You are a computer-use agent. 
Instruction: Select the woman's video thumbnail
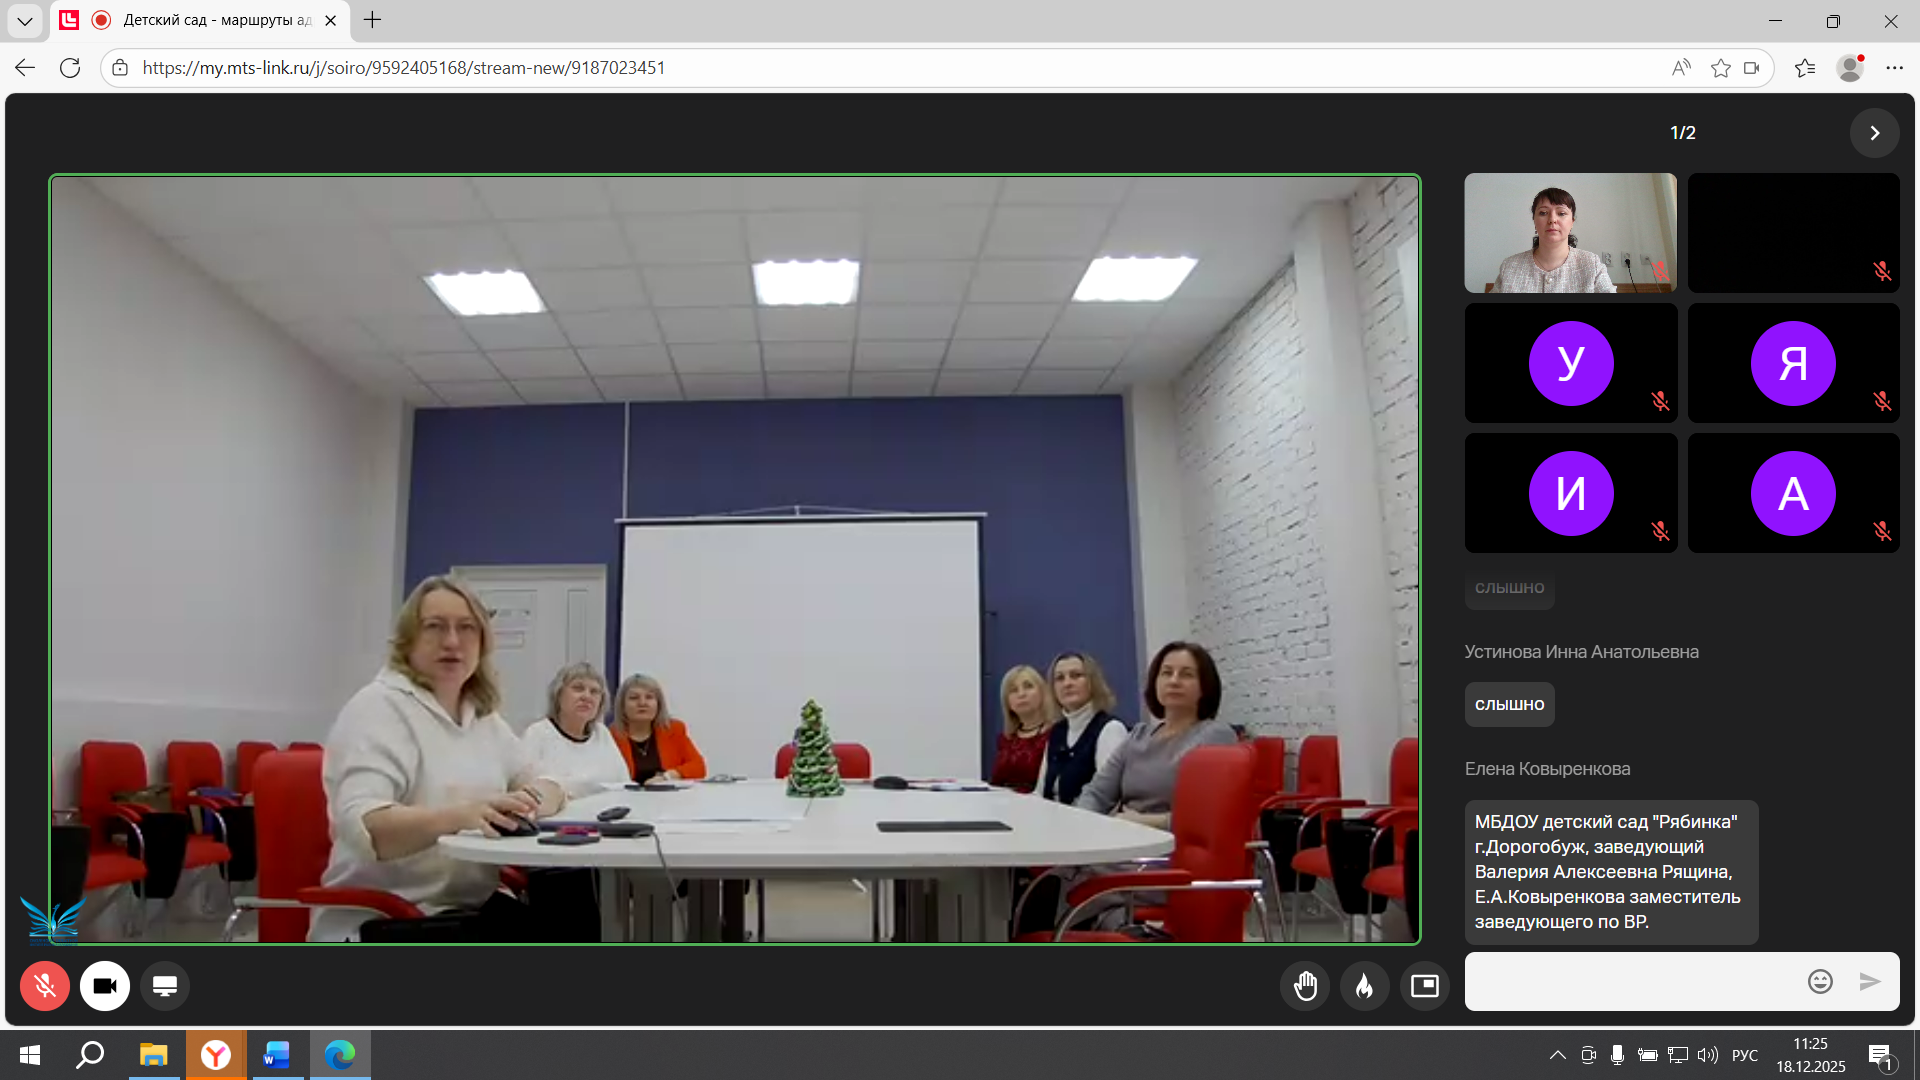pyautogui.click(x=1570, y=233)
